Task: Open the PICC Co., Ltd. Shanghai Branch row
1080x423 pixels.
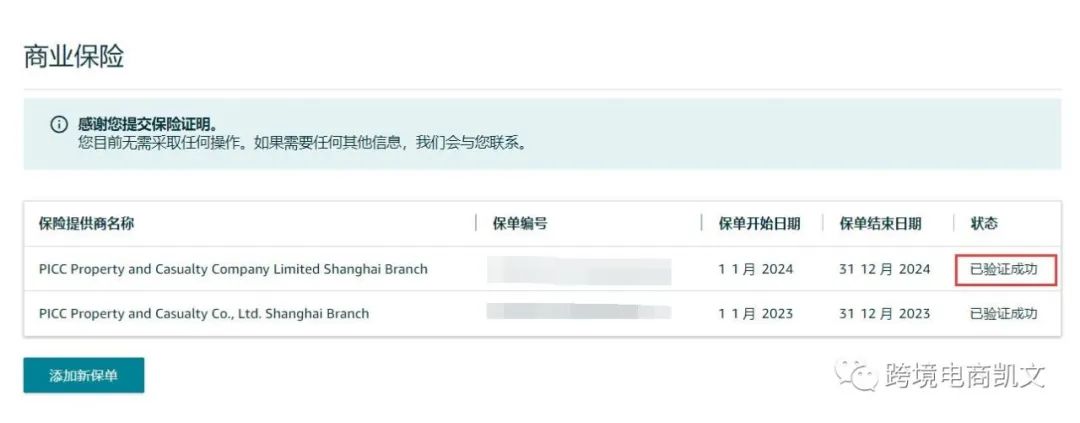Action: [542, 314]
